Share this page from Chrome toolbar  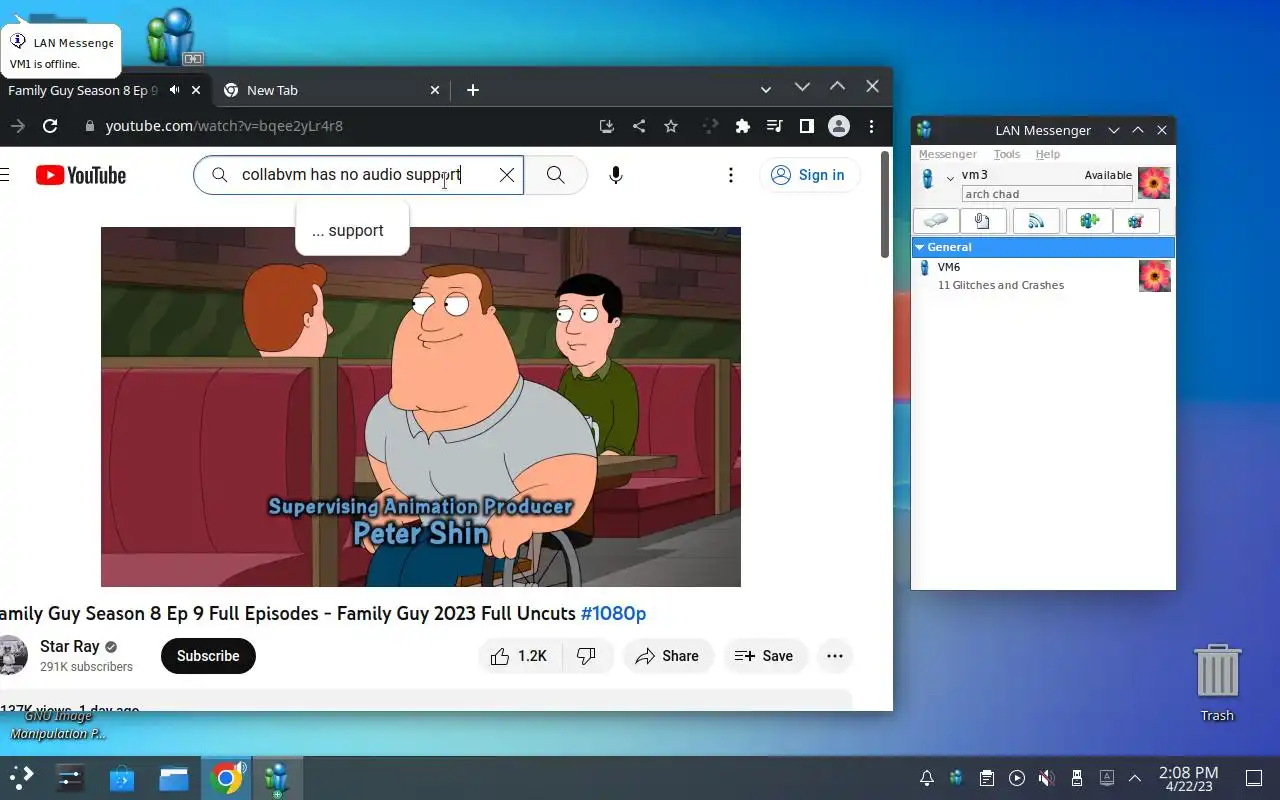point(639,126)
